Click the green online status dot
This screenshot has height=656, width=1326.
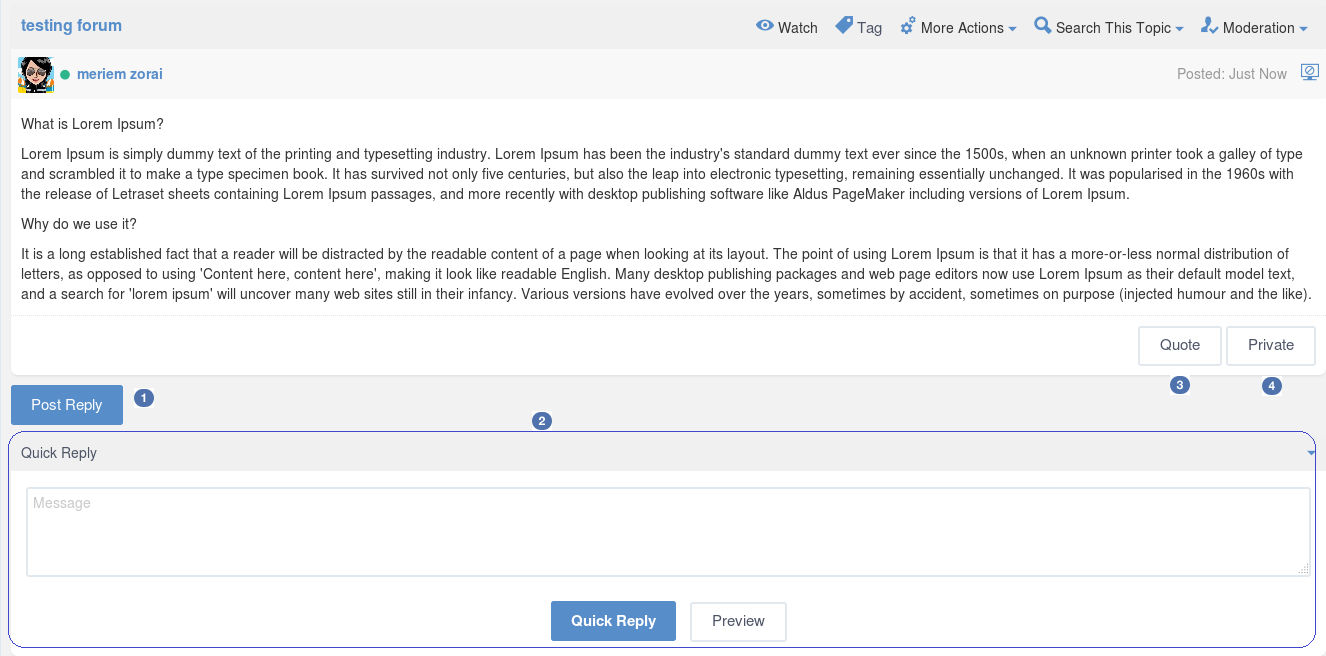tap(65, 74)
